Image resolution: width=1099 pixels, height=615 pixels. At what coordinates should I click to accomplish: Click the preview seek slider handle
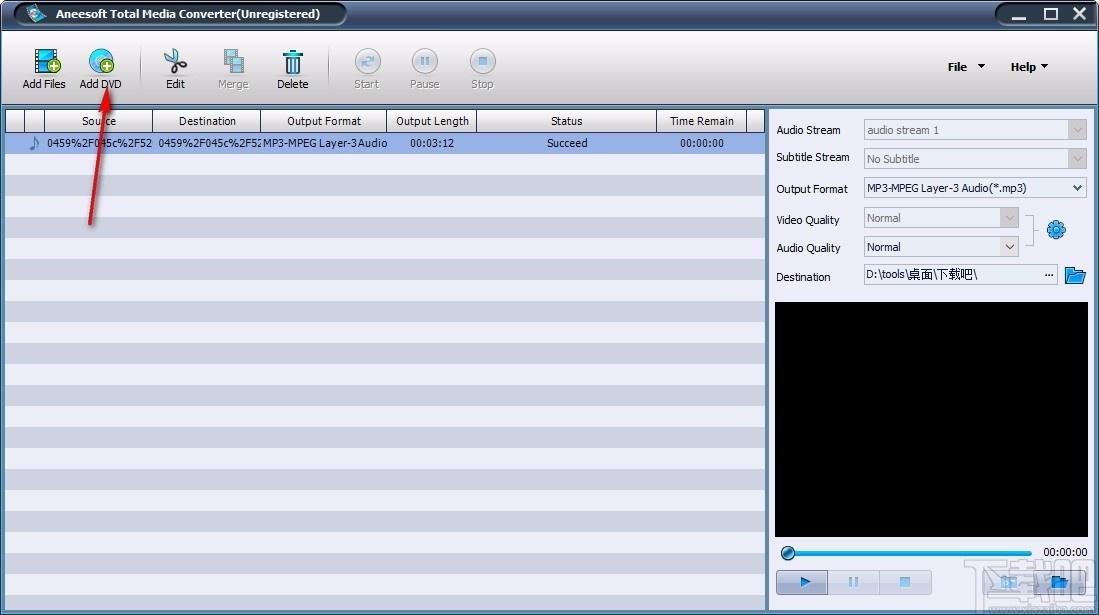[788, 553]
